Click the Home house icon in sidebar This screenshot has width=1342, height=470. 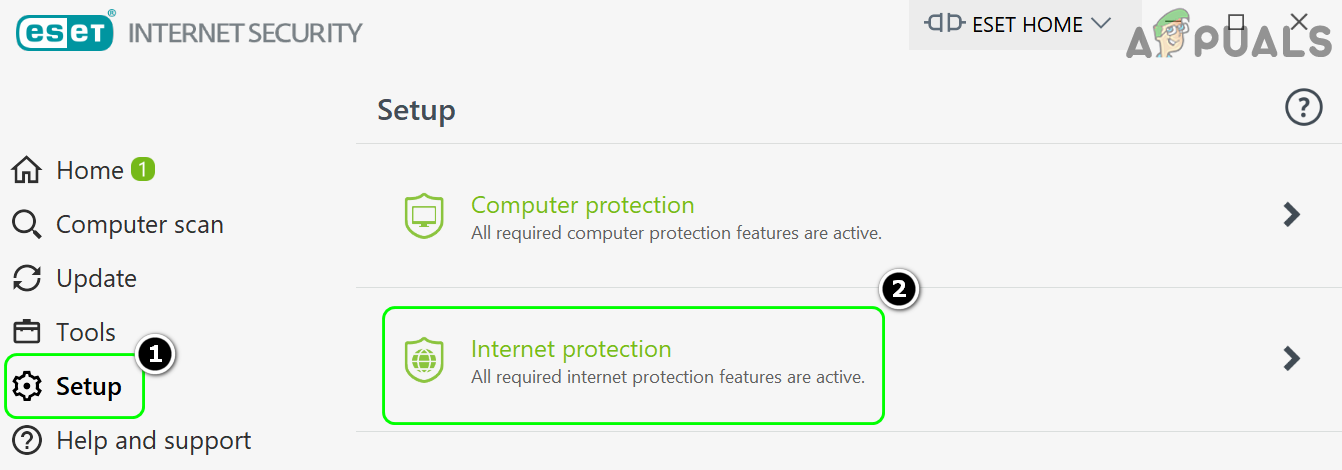[x=27, y=171]
